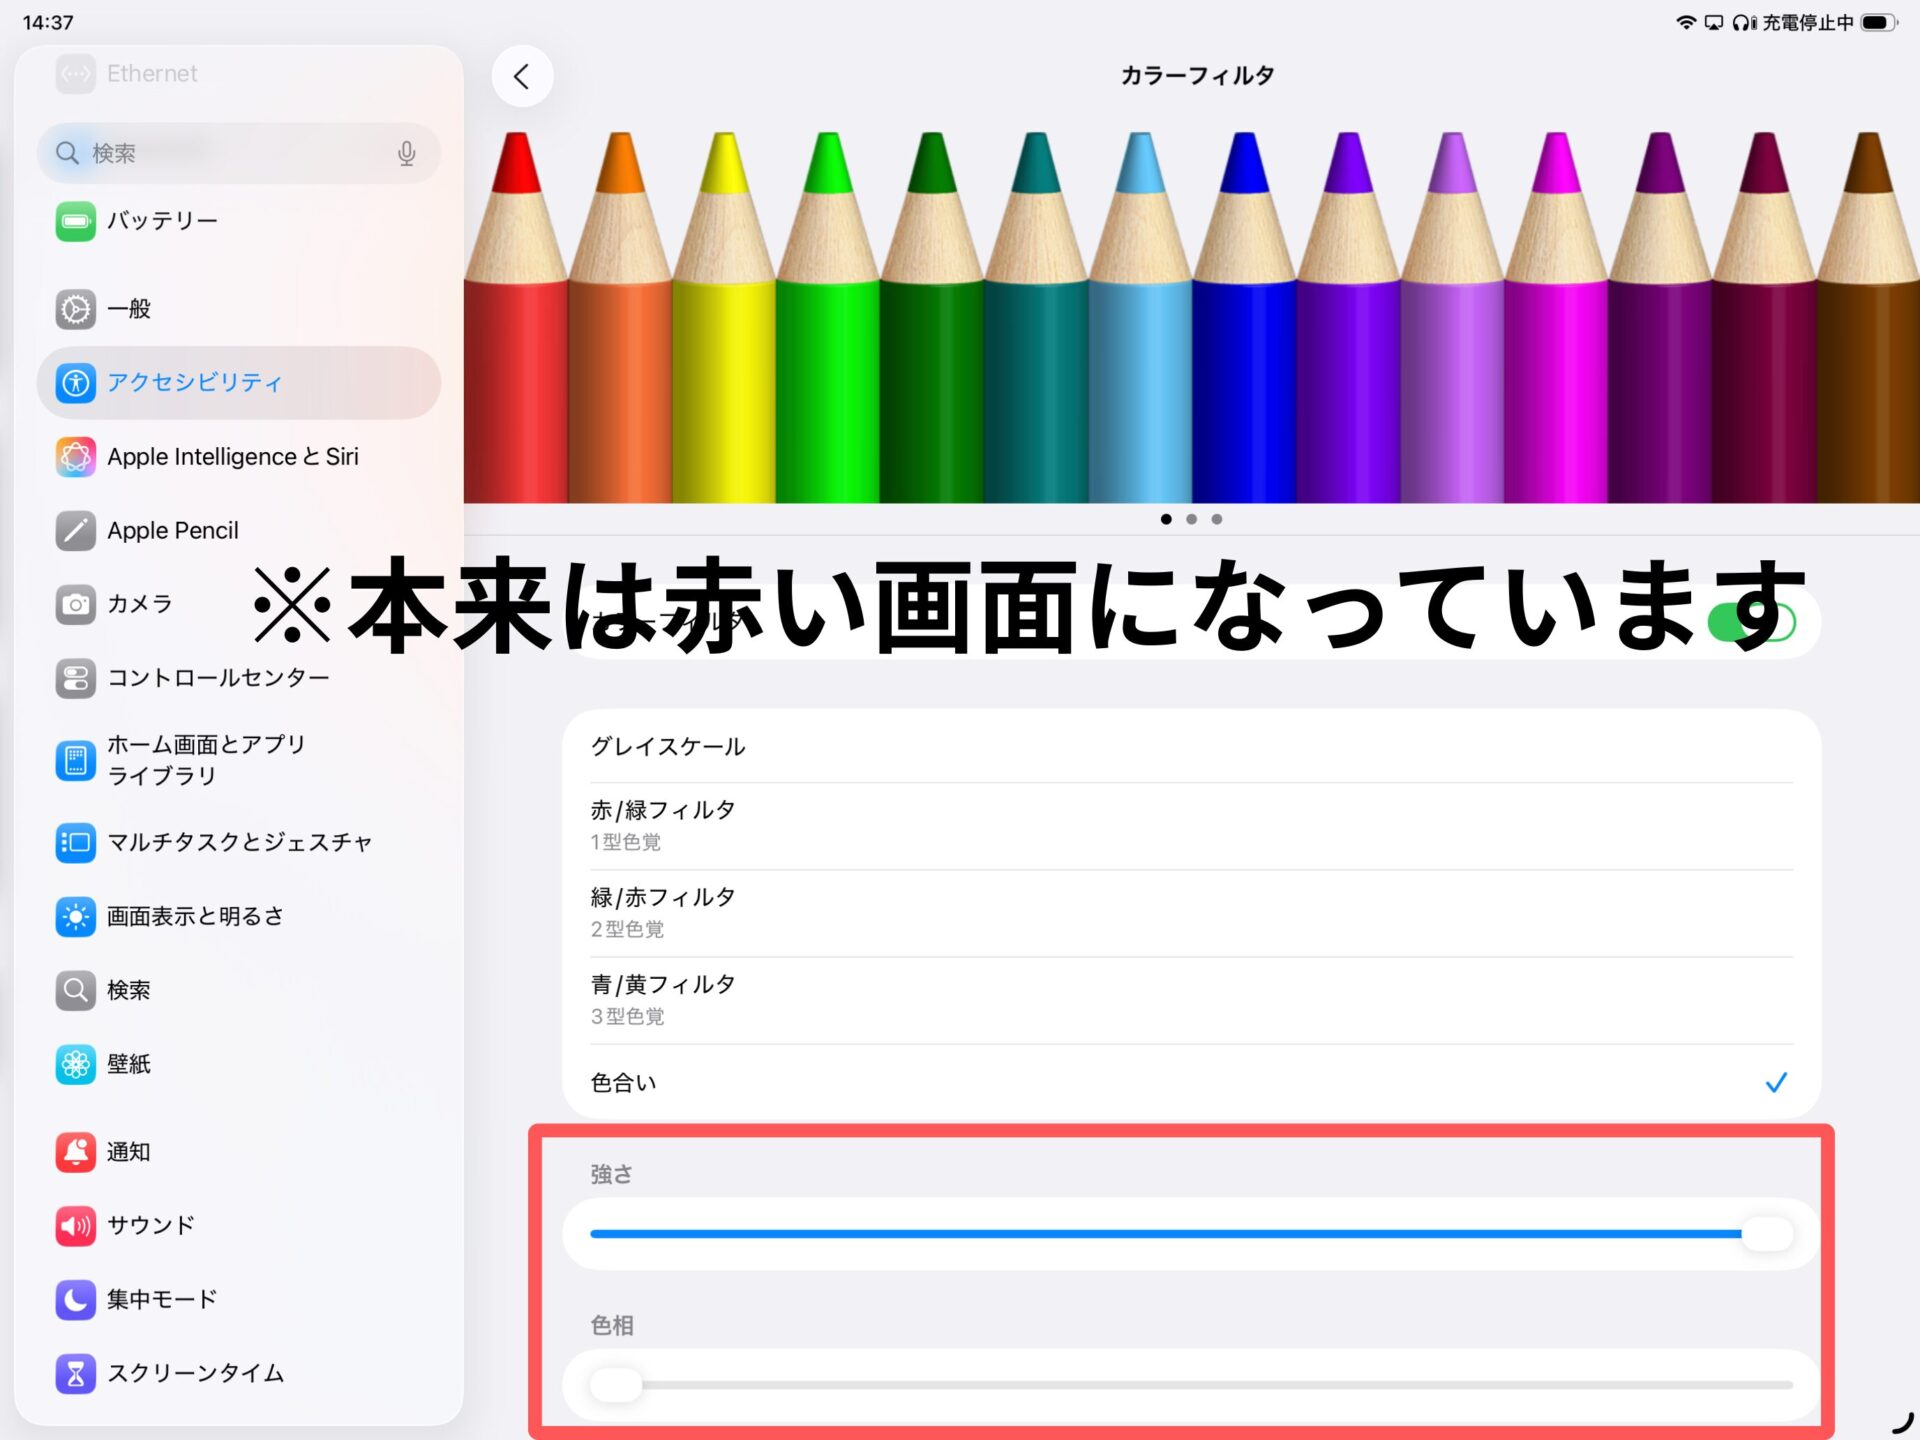Open Wallpaper settings flower icon
The height and width of the screenshot is (1440, 1920).
76,1064
